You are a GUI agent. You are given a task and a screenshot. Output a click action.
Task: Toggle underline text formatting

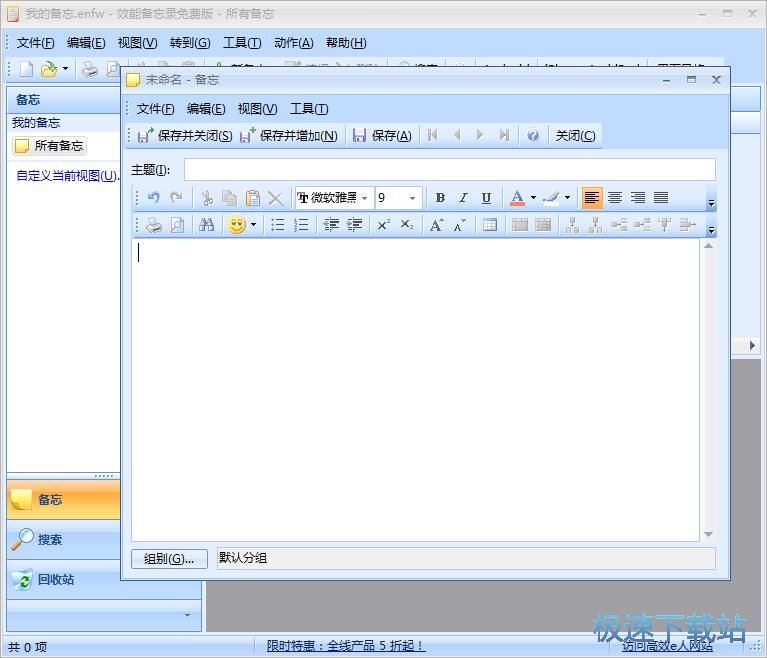486,198
